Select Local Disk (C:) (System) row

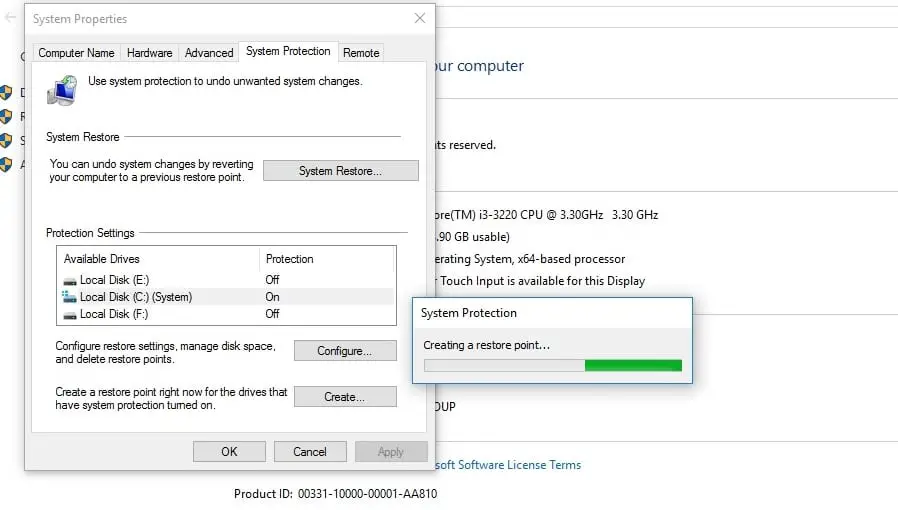[226, 296]
